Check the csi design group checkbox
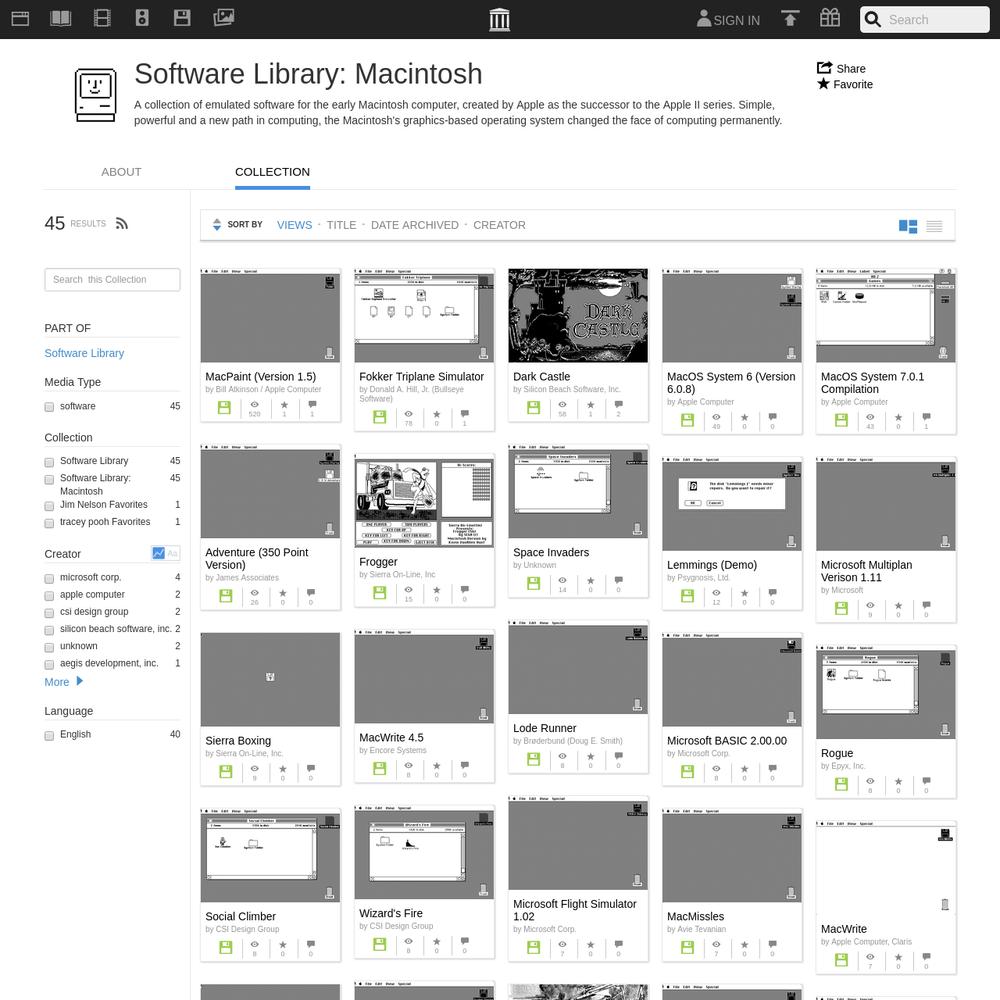 coord(49,613)
